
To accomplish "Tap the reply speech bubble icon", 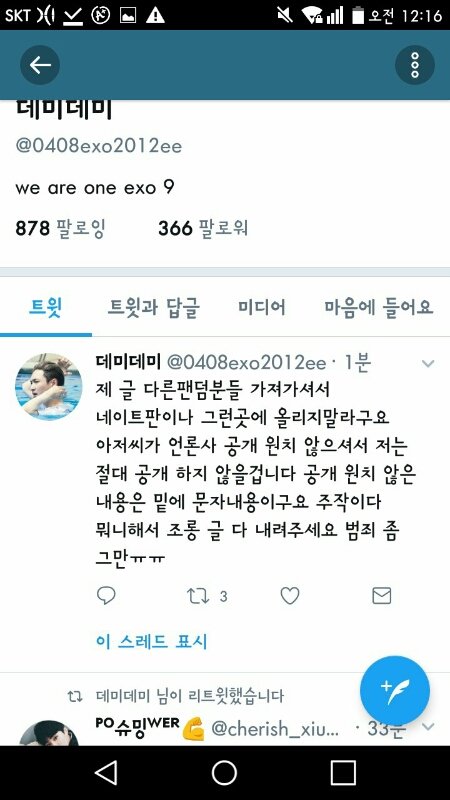I will pyautogui.click(x=106, y=595).
